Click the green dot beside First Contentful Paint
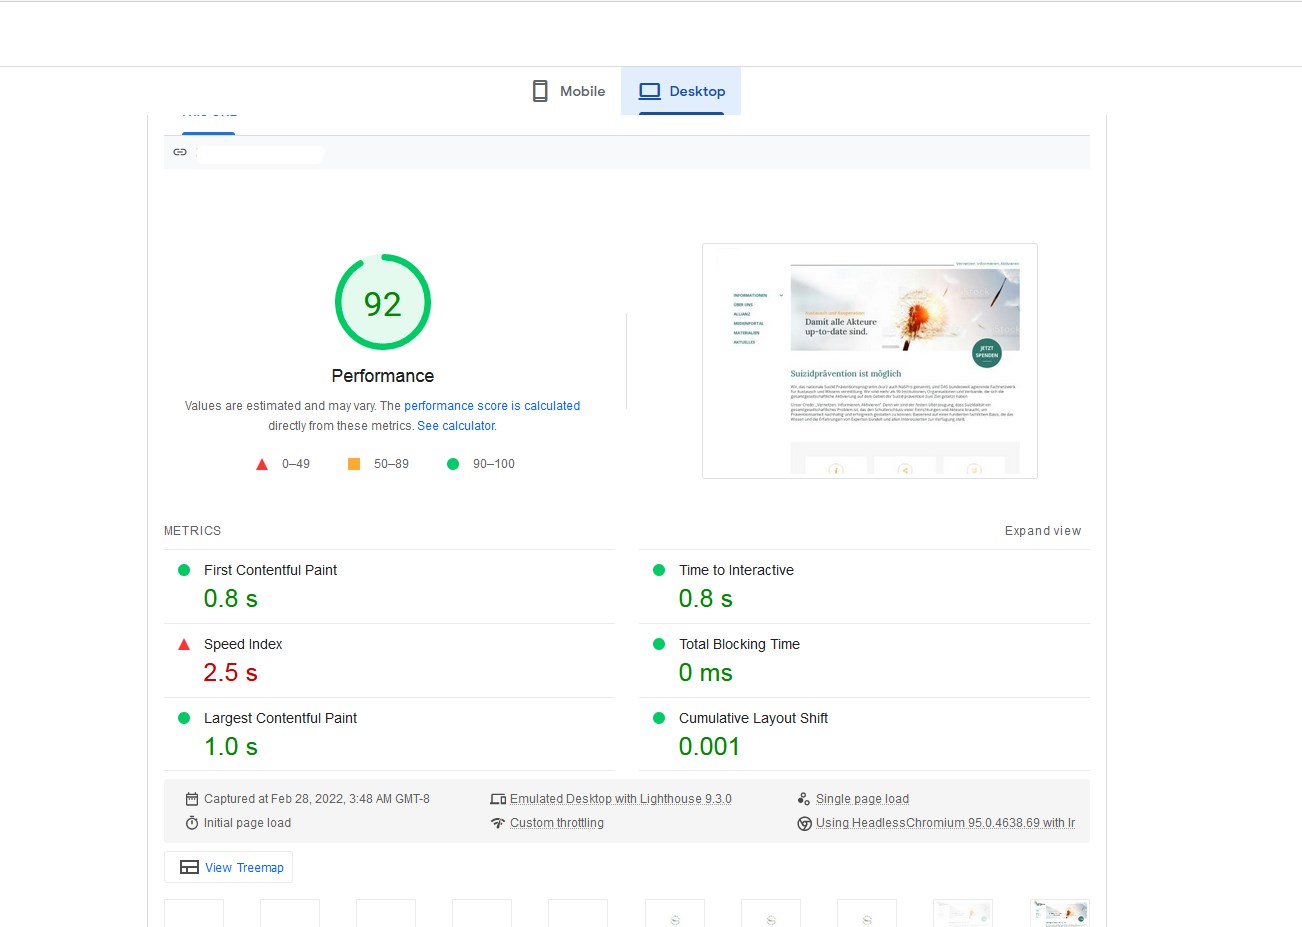This screenshot has height=927, width=1302. (x=184, y=570)
